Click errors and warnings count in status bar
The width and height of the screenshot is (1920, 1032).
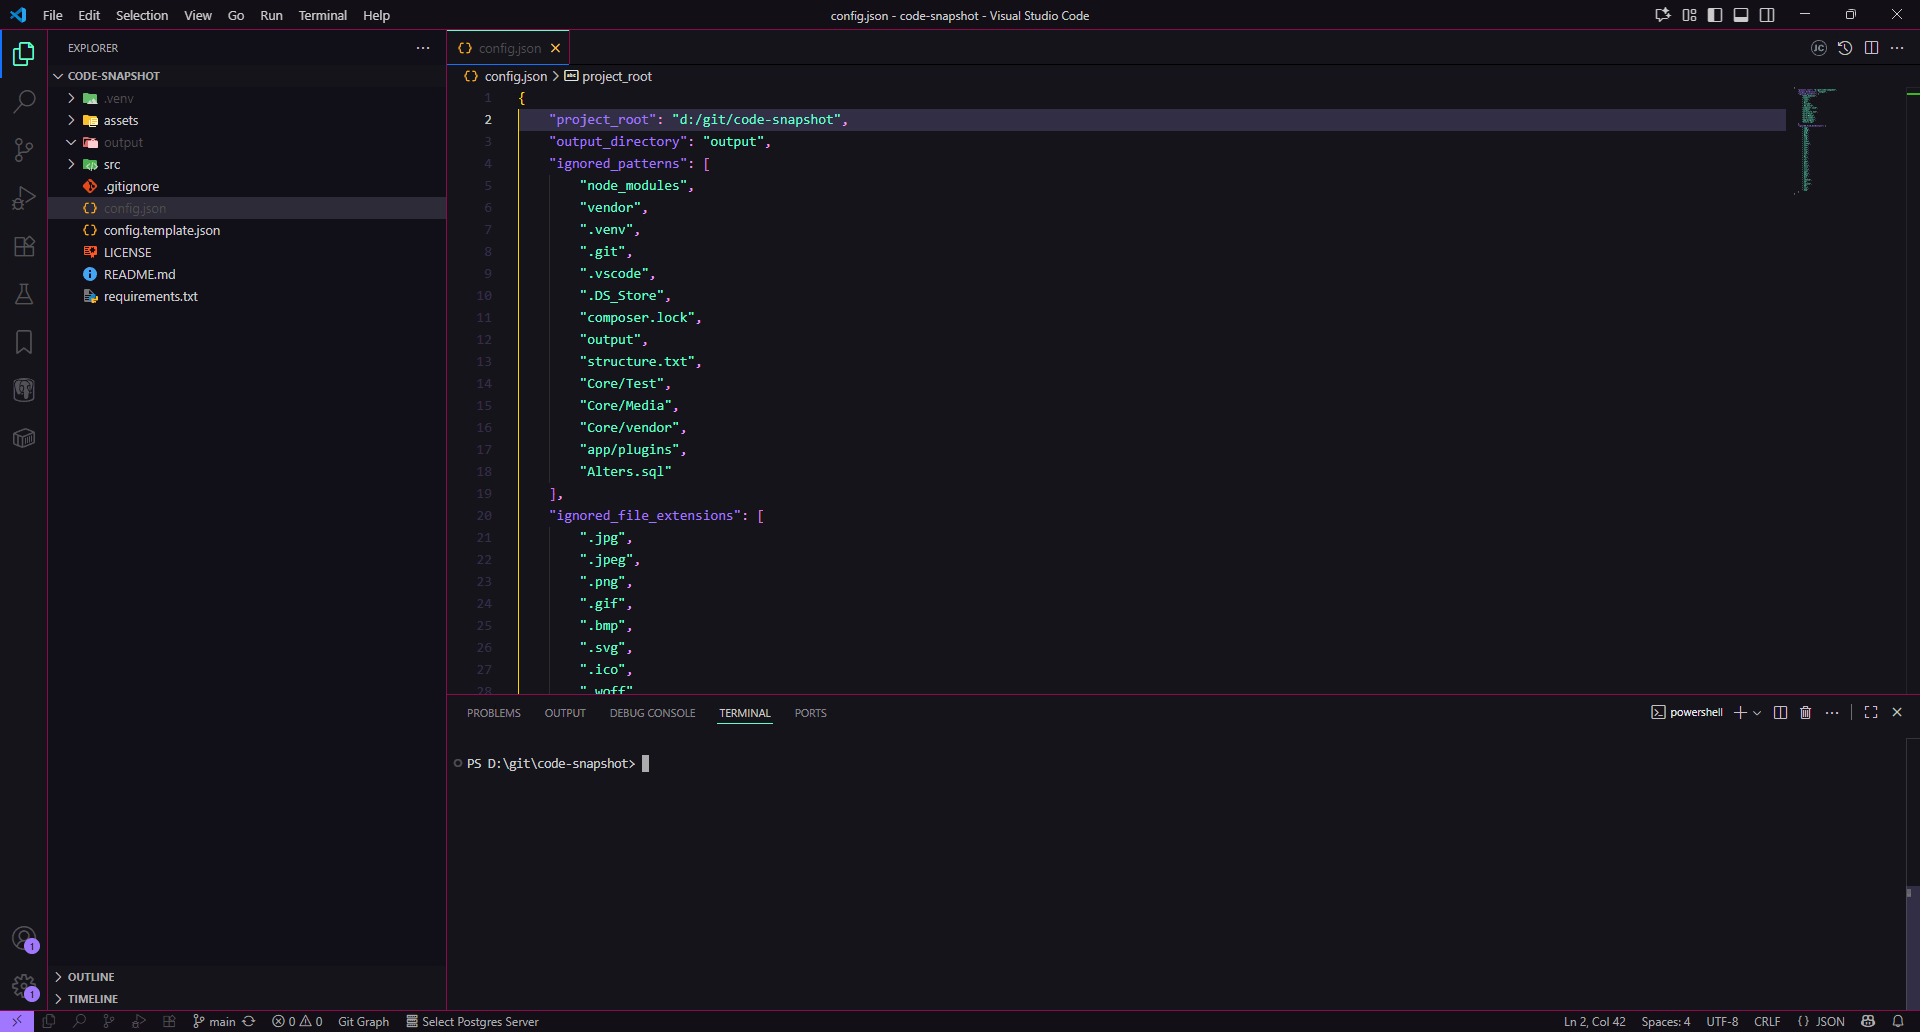pos(297,1021)
